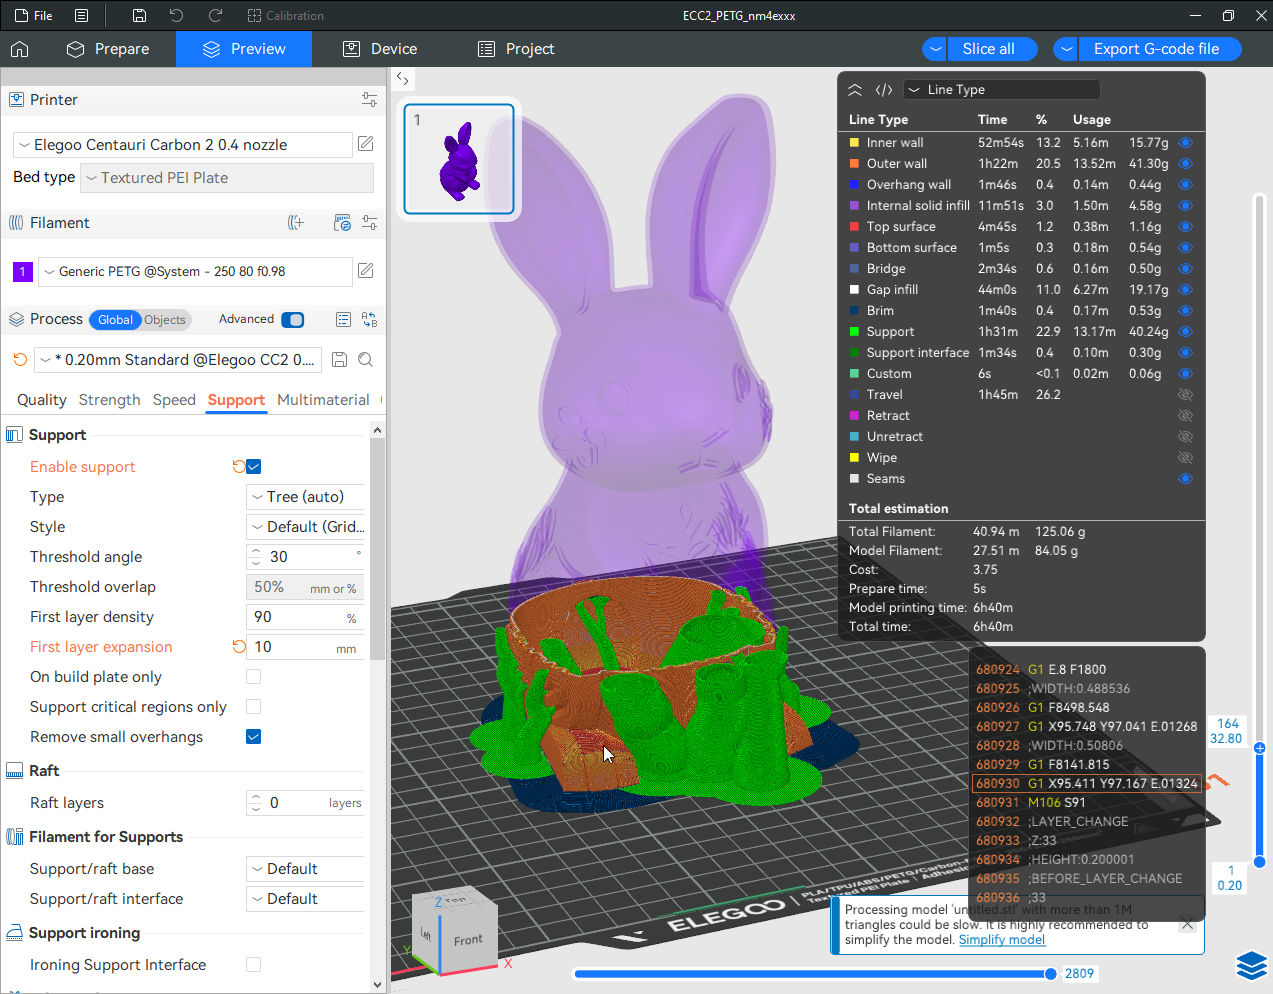1273x994 pixels.
Task: Click the Simplify model link
Action: pyautogui.click(x=1002, y=940)
